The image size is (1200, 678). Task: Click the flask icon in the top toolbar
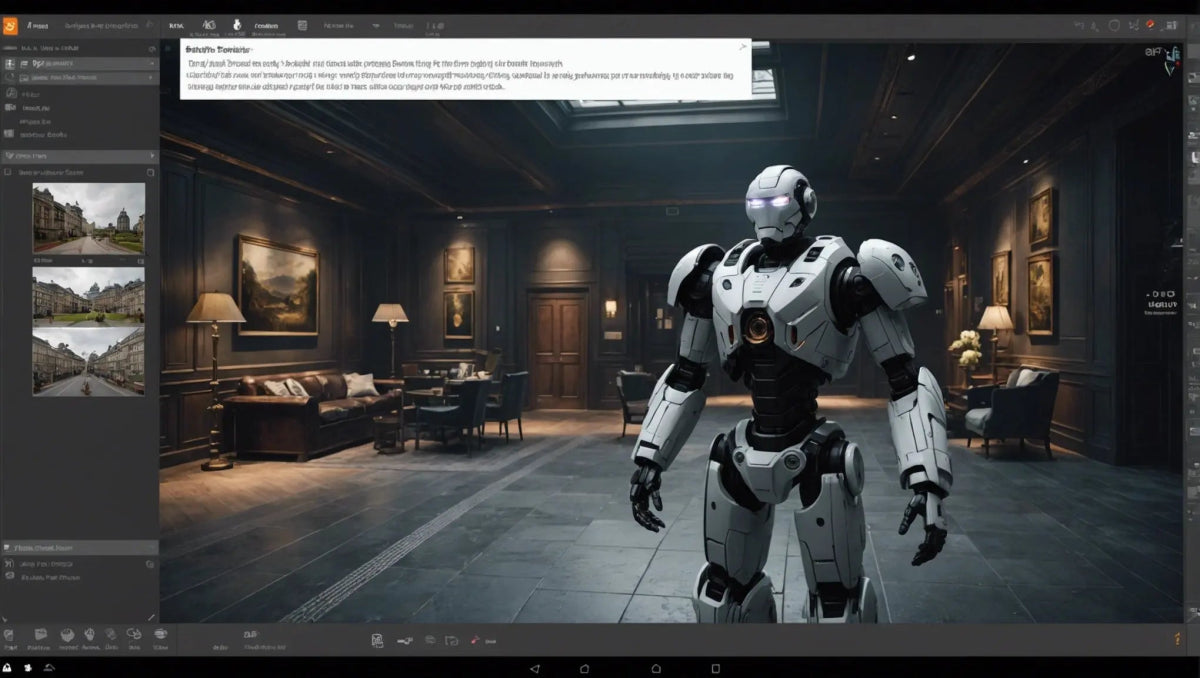tap(237, 25)
